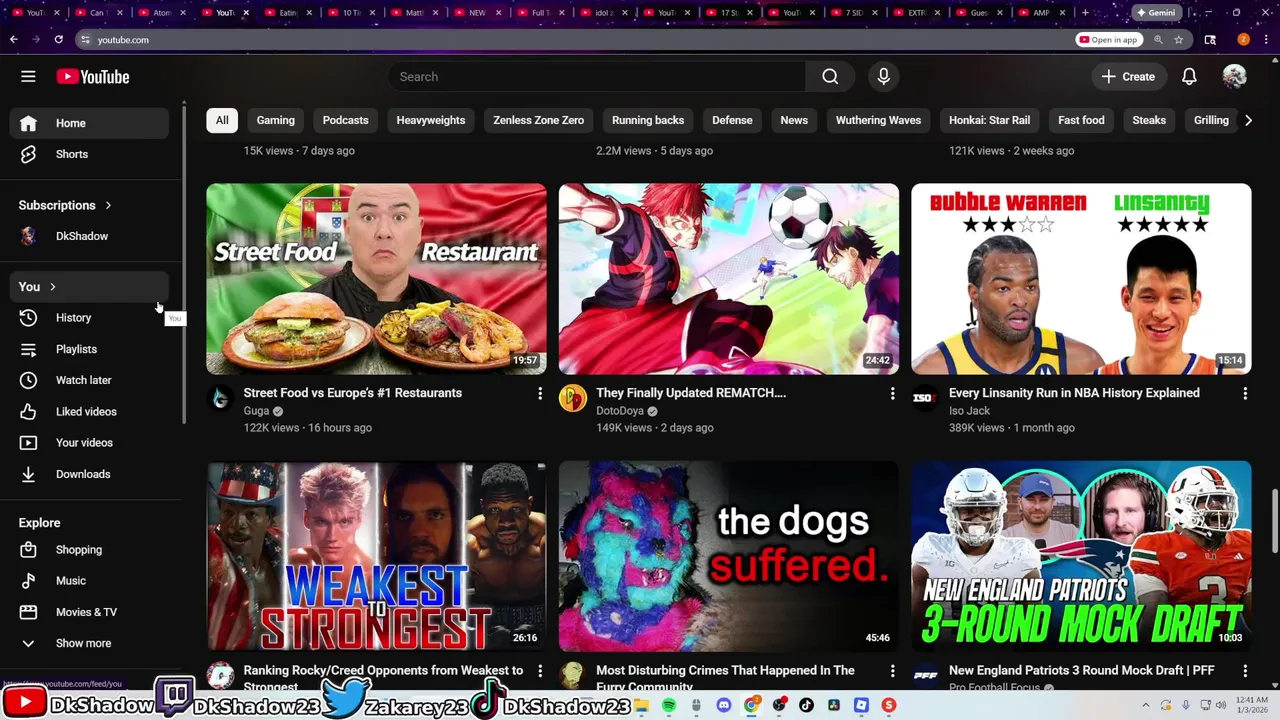
Task: Go back in browser
Action: [x=13, y=40]
